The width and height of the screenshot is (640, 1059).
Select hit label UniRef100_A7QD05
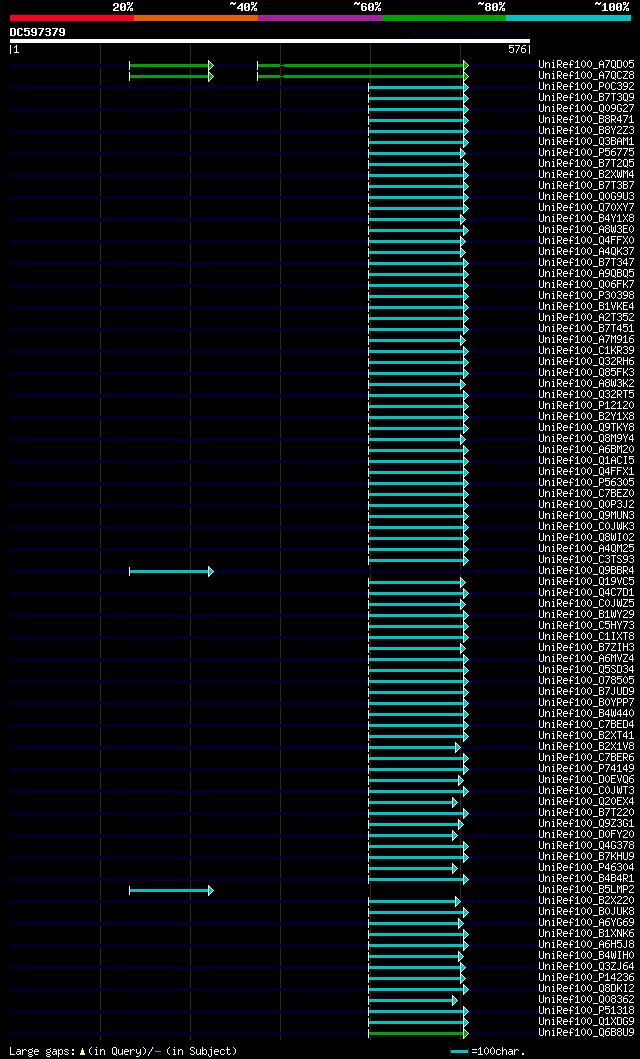[586, 64]
